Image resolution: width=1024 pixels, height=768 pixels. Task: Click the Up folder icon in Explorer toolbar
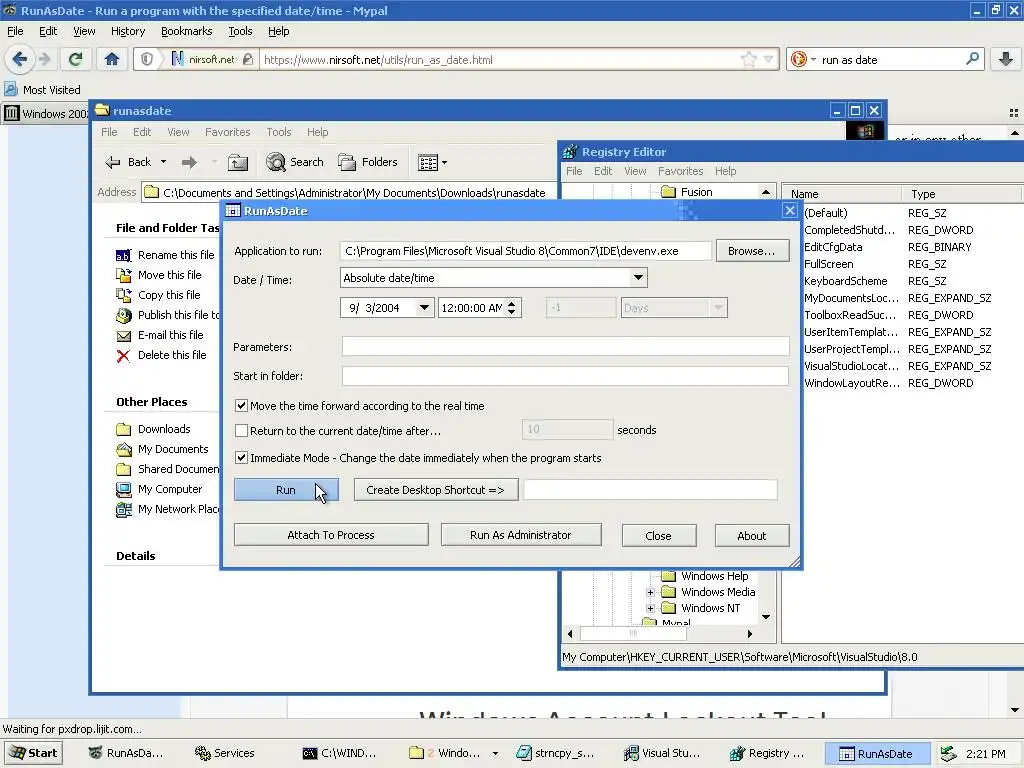[x=238, y=162]
